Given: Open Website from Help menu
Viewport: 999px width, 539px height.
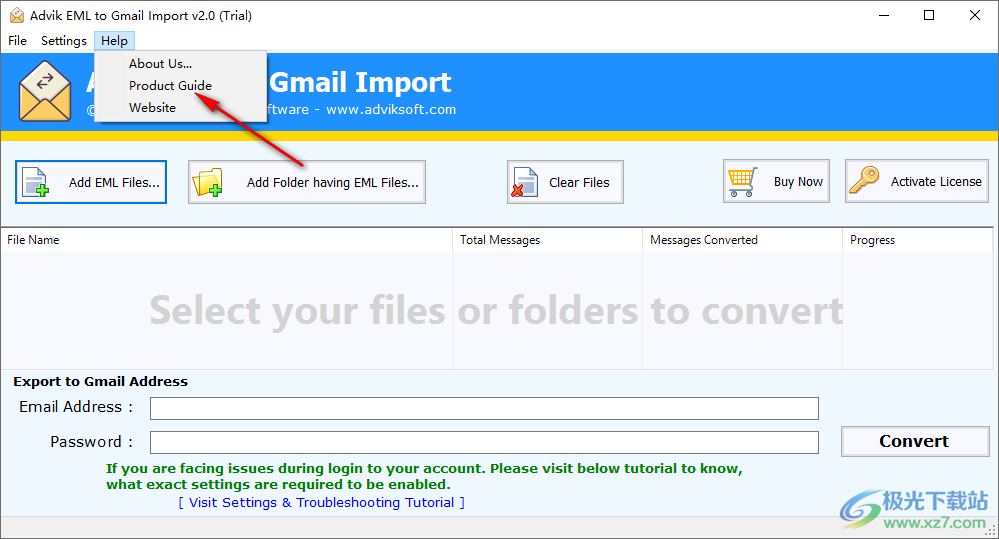Looking at the screenshot, I should click(x=152, y=108).
